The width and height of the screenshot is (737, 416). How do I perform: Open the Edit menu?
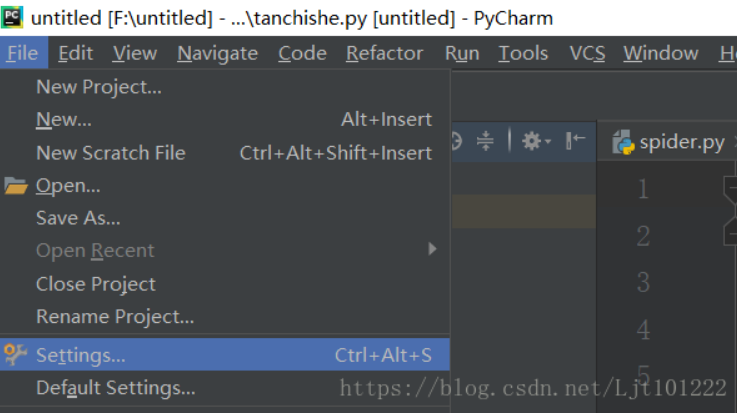click(75, 54)
